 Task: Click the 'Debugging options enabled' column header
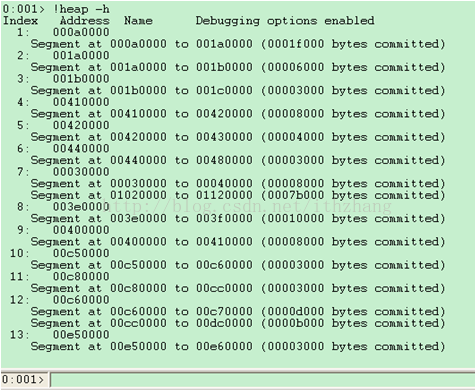tap(285, 21)
